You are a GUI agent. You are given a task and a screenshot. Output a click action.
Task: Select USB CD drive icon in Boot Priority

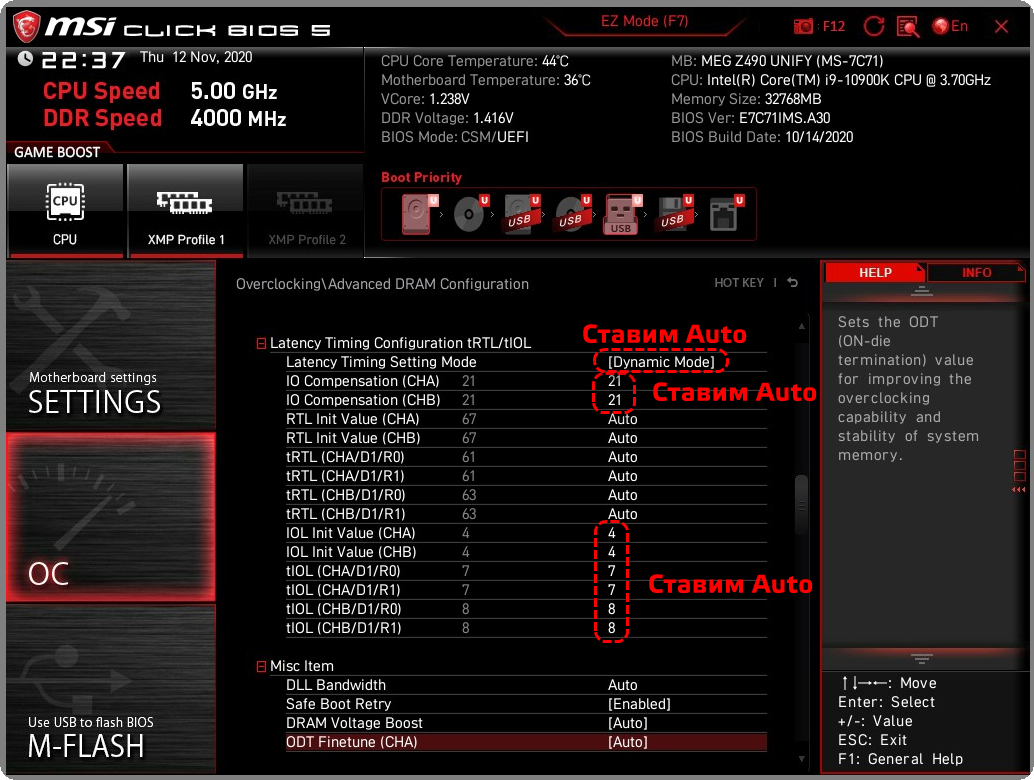coord(573,214)
